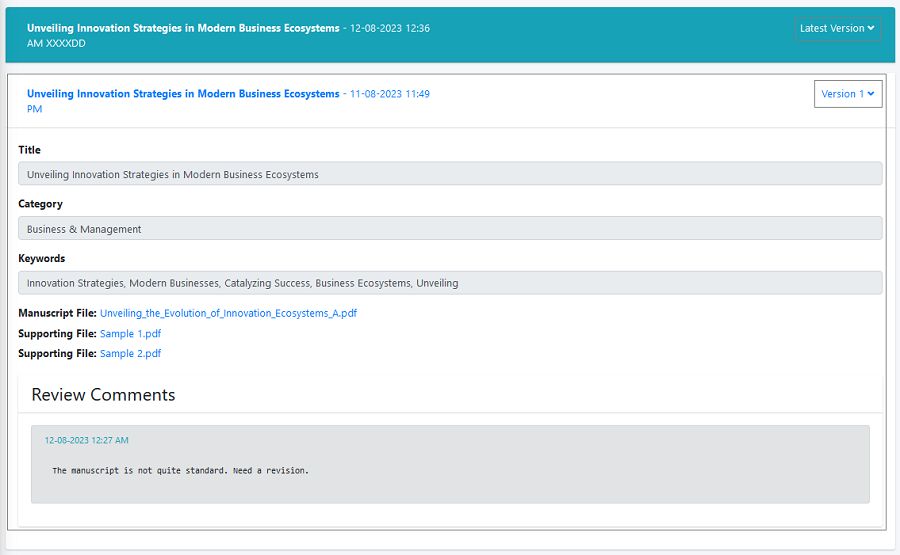Click the Review Comments heading
This screenshot has height=555, width=900.
[103, 395]
